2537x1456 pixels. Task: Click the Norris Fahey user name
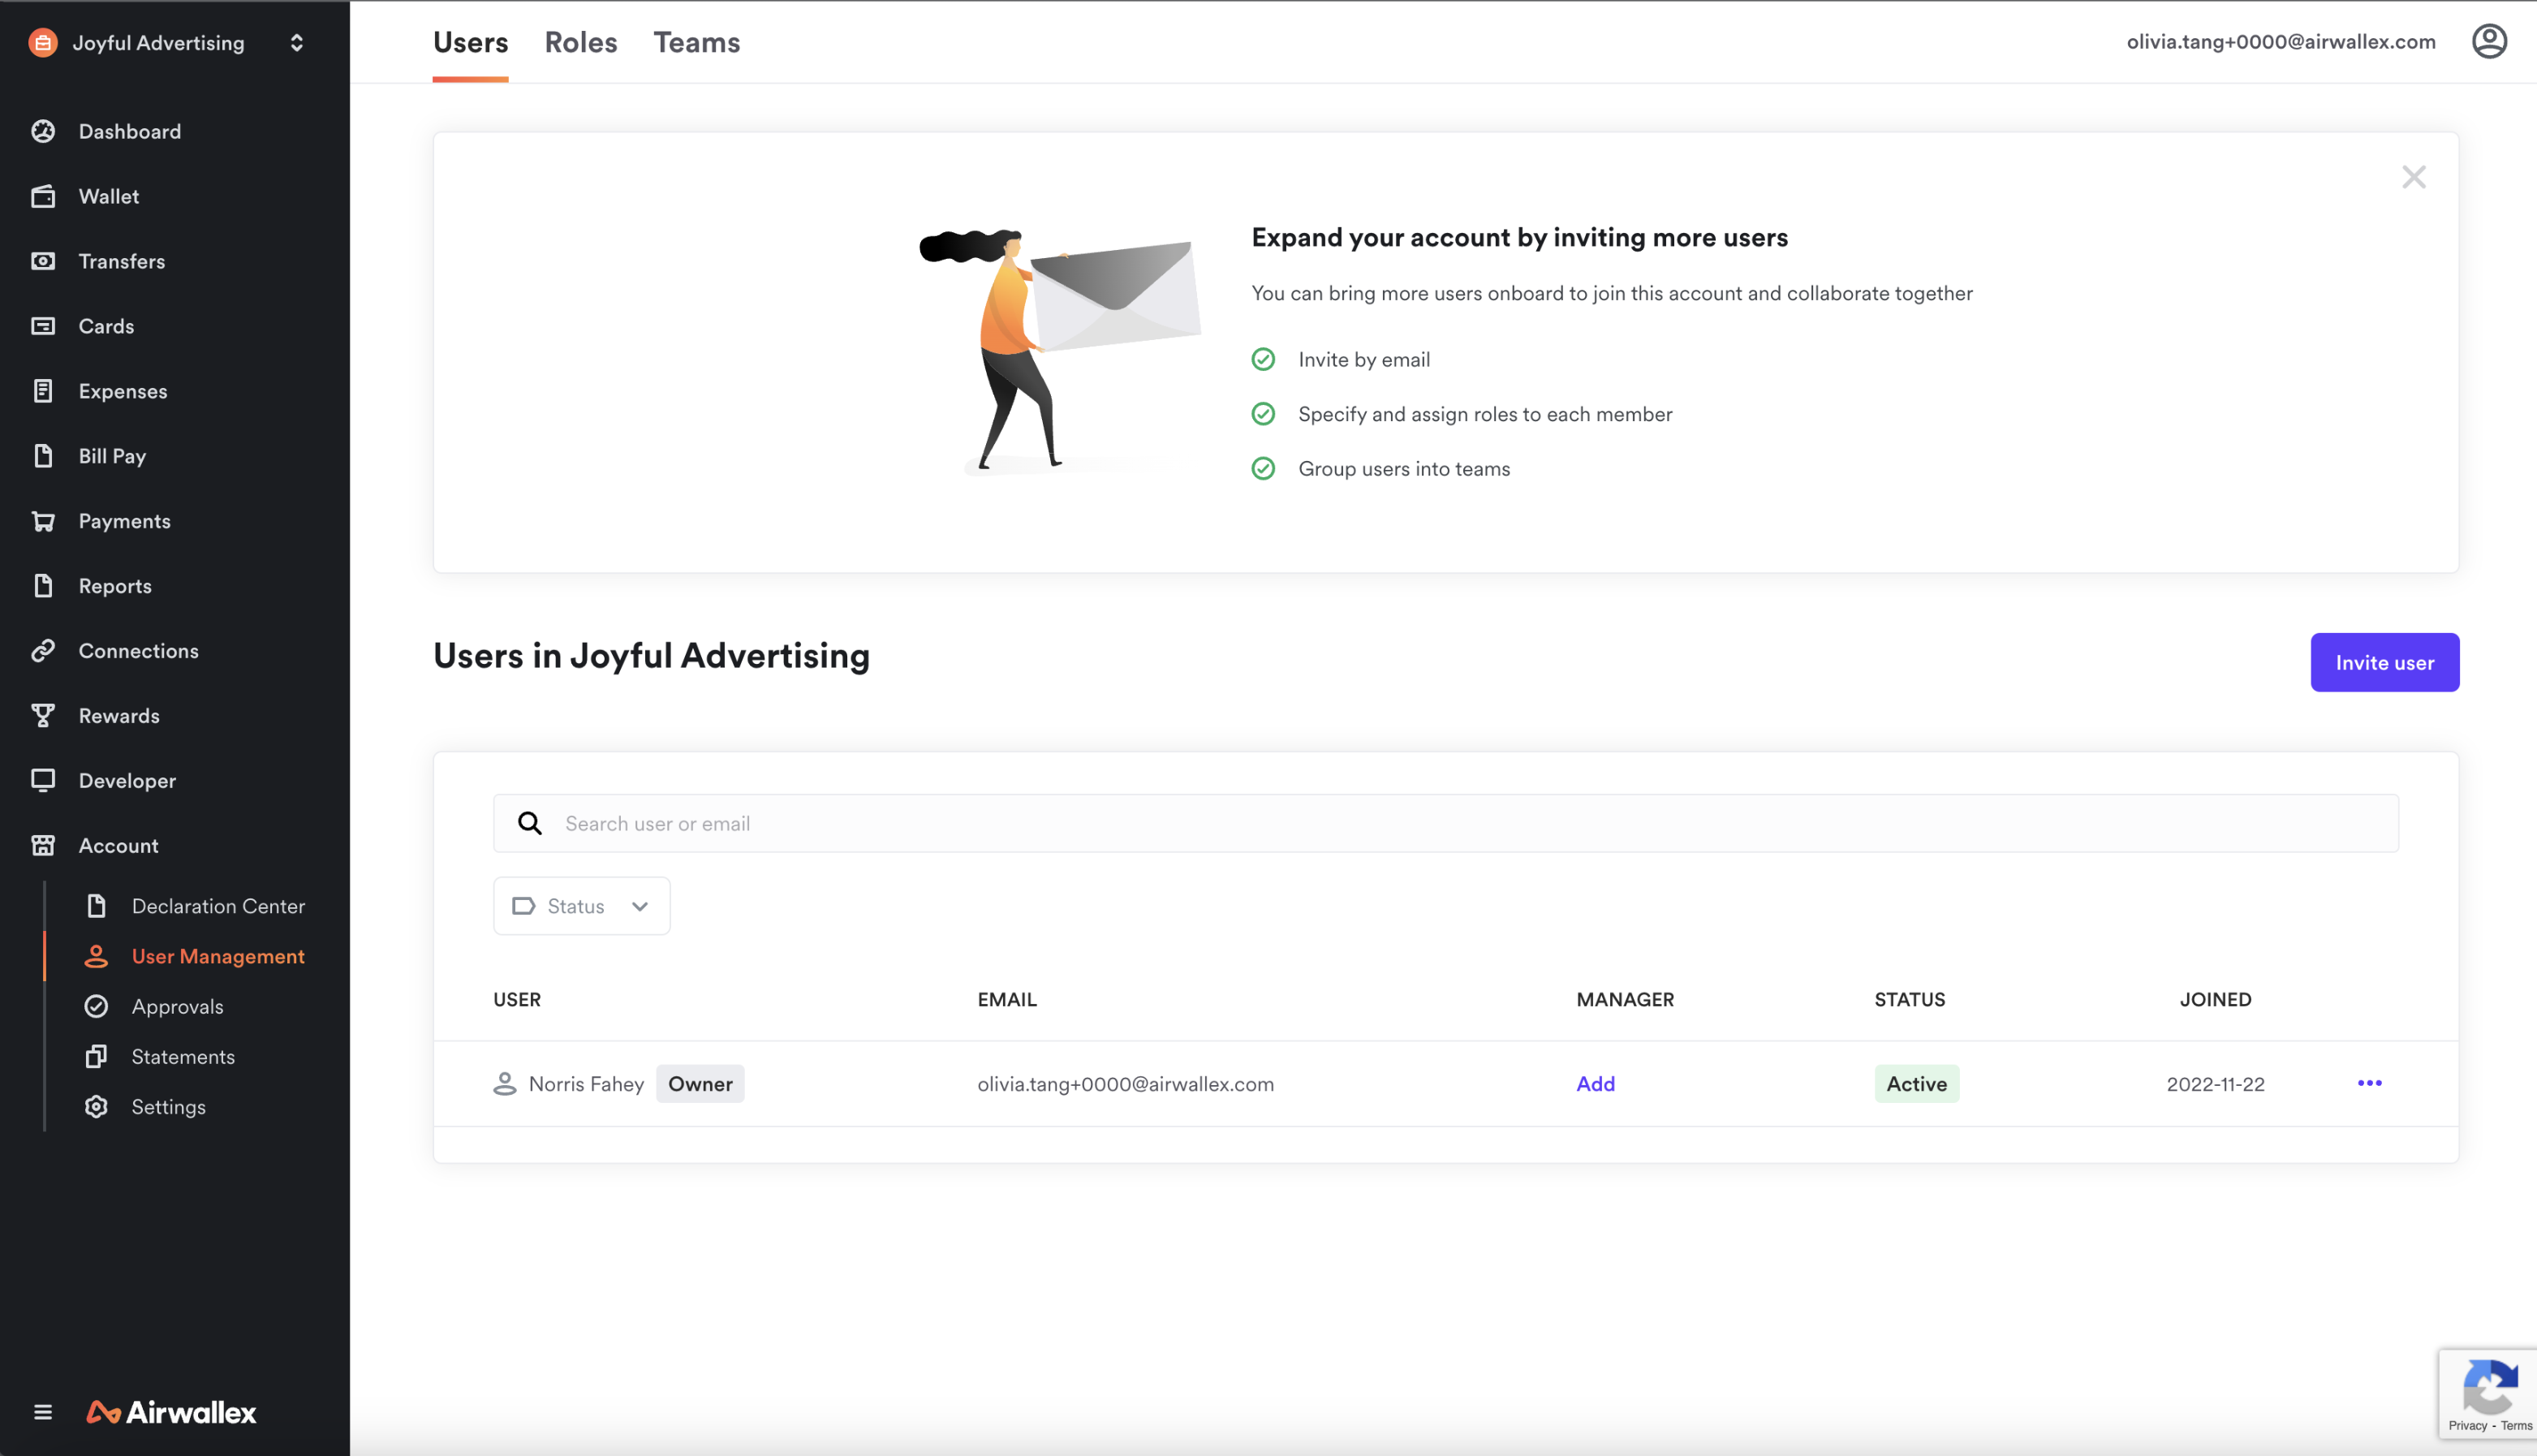point(586,1083)
